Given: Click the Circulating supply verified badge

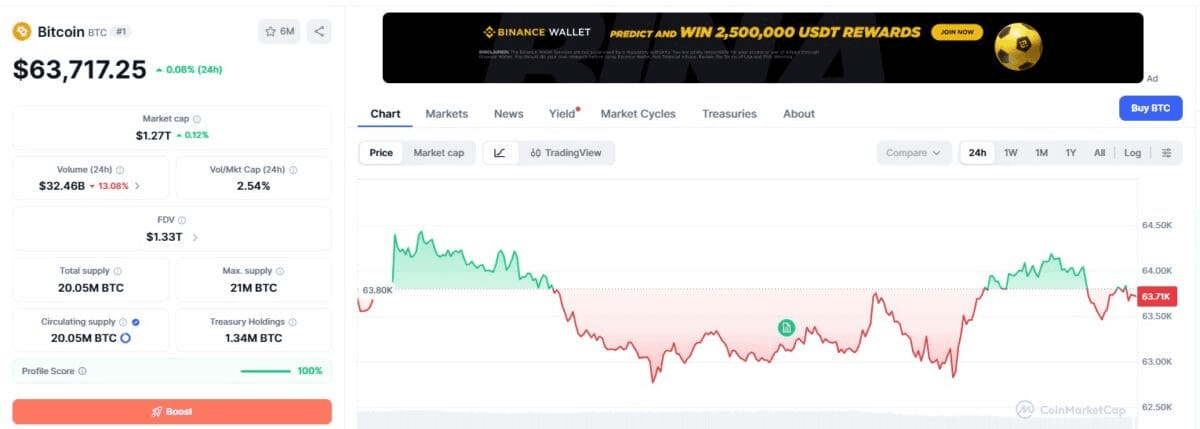Looking at the screenshot, I should click(x=136, y=322).
